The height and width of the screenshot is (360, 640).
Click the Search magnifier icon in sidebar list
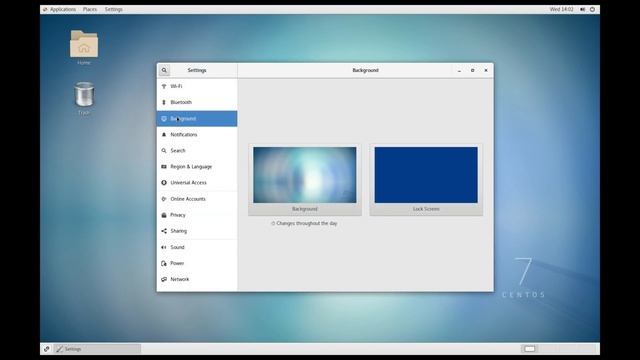click(x=164, y=151)
